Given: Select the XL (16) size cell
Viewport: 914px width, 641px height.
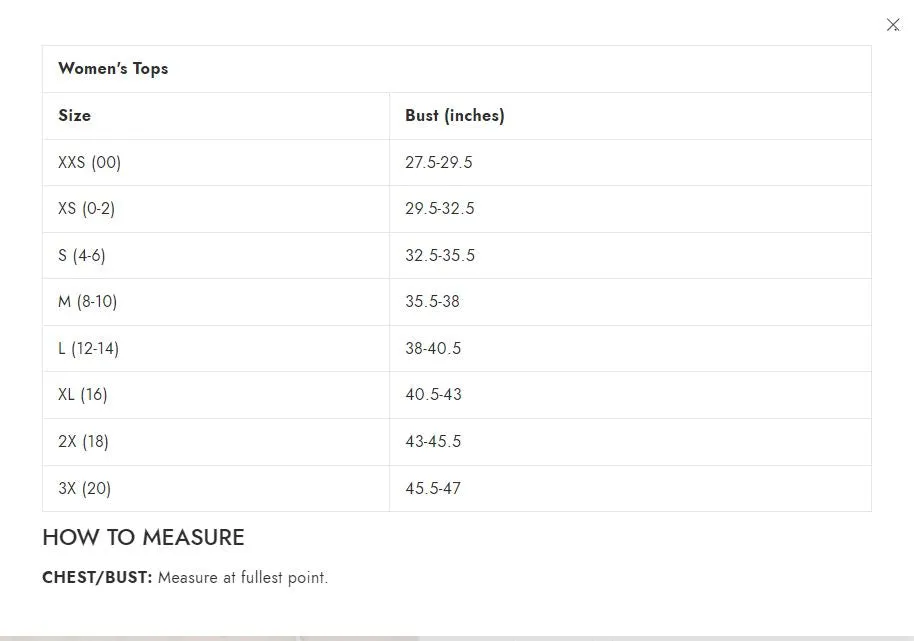Looking at the screenshot, I should tap(83, 394).
